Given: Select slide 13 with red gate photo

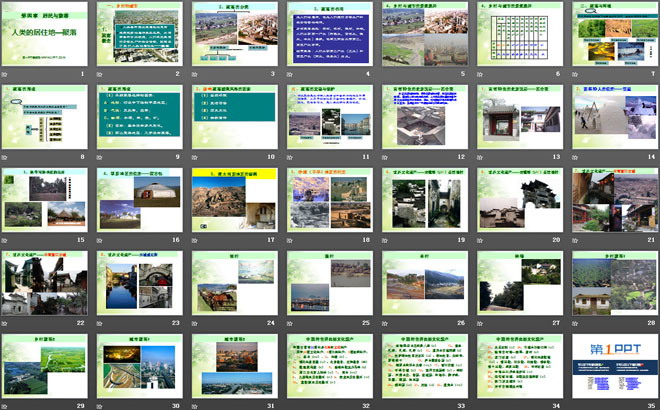Looking at the screenshot, I should [x=518, y=117].
